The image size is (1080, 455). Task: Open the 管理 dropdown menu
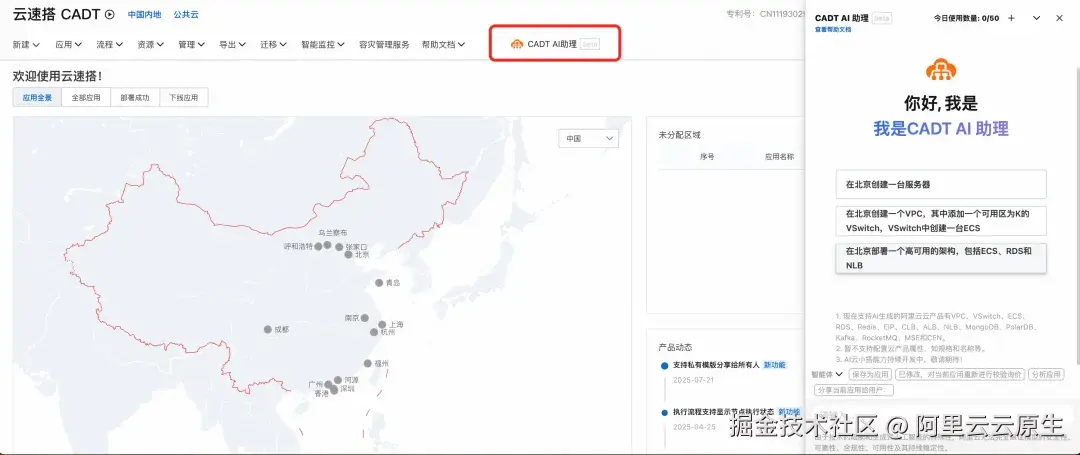[191, 44]
